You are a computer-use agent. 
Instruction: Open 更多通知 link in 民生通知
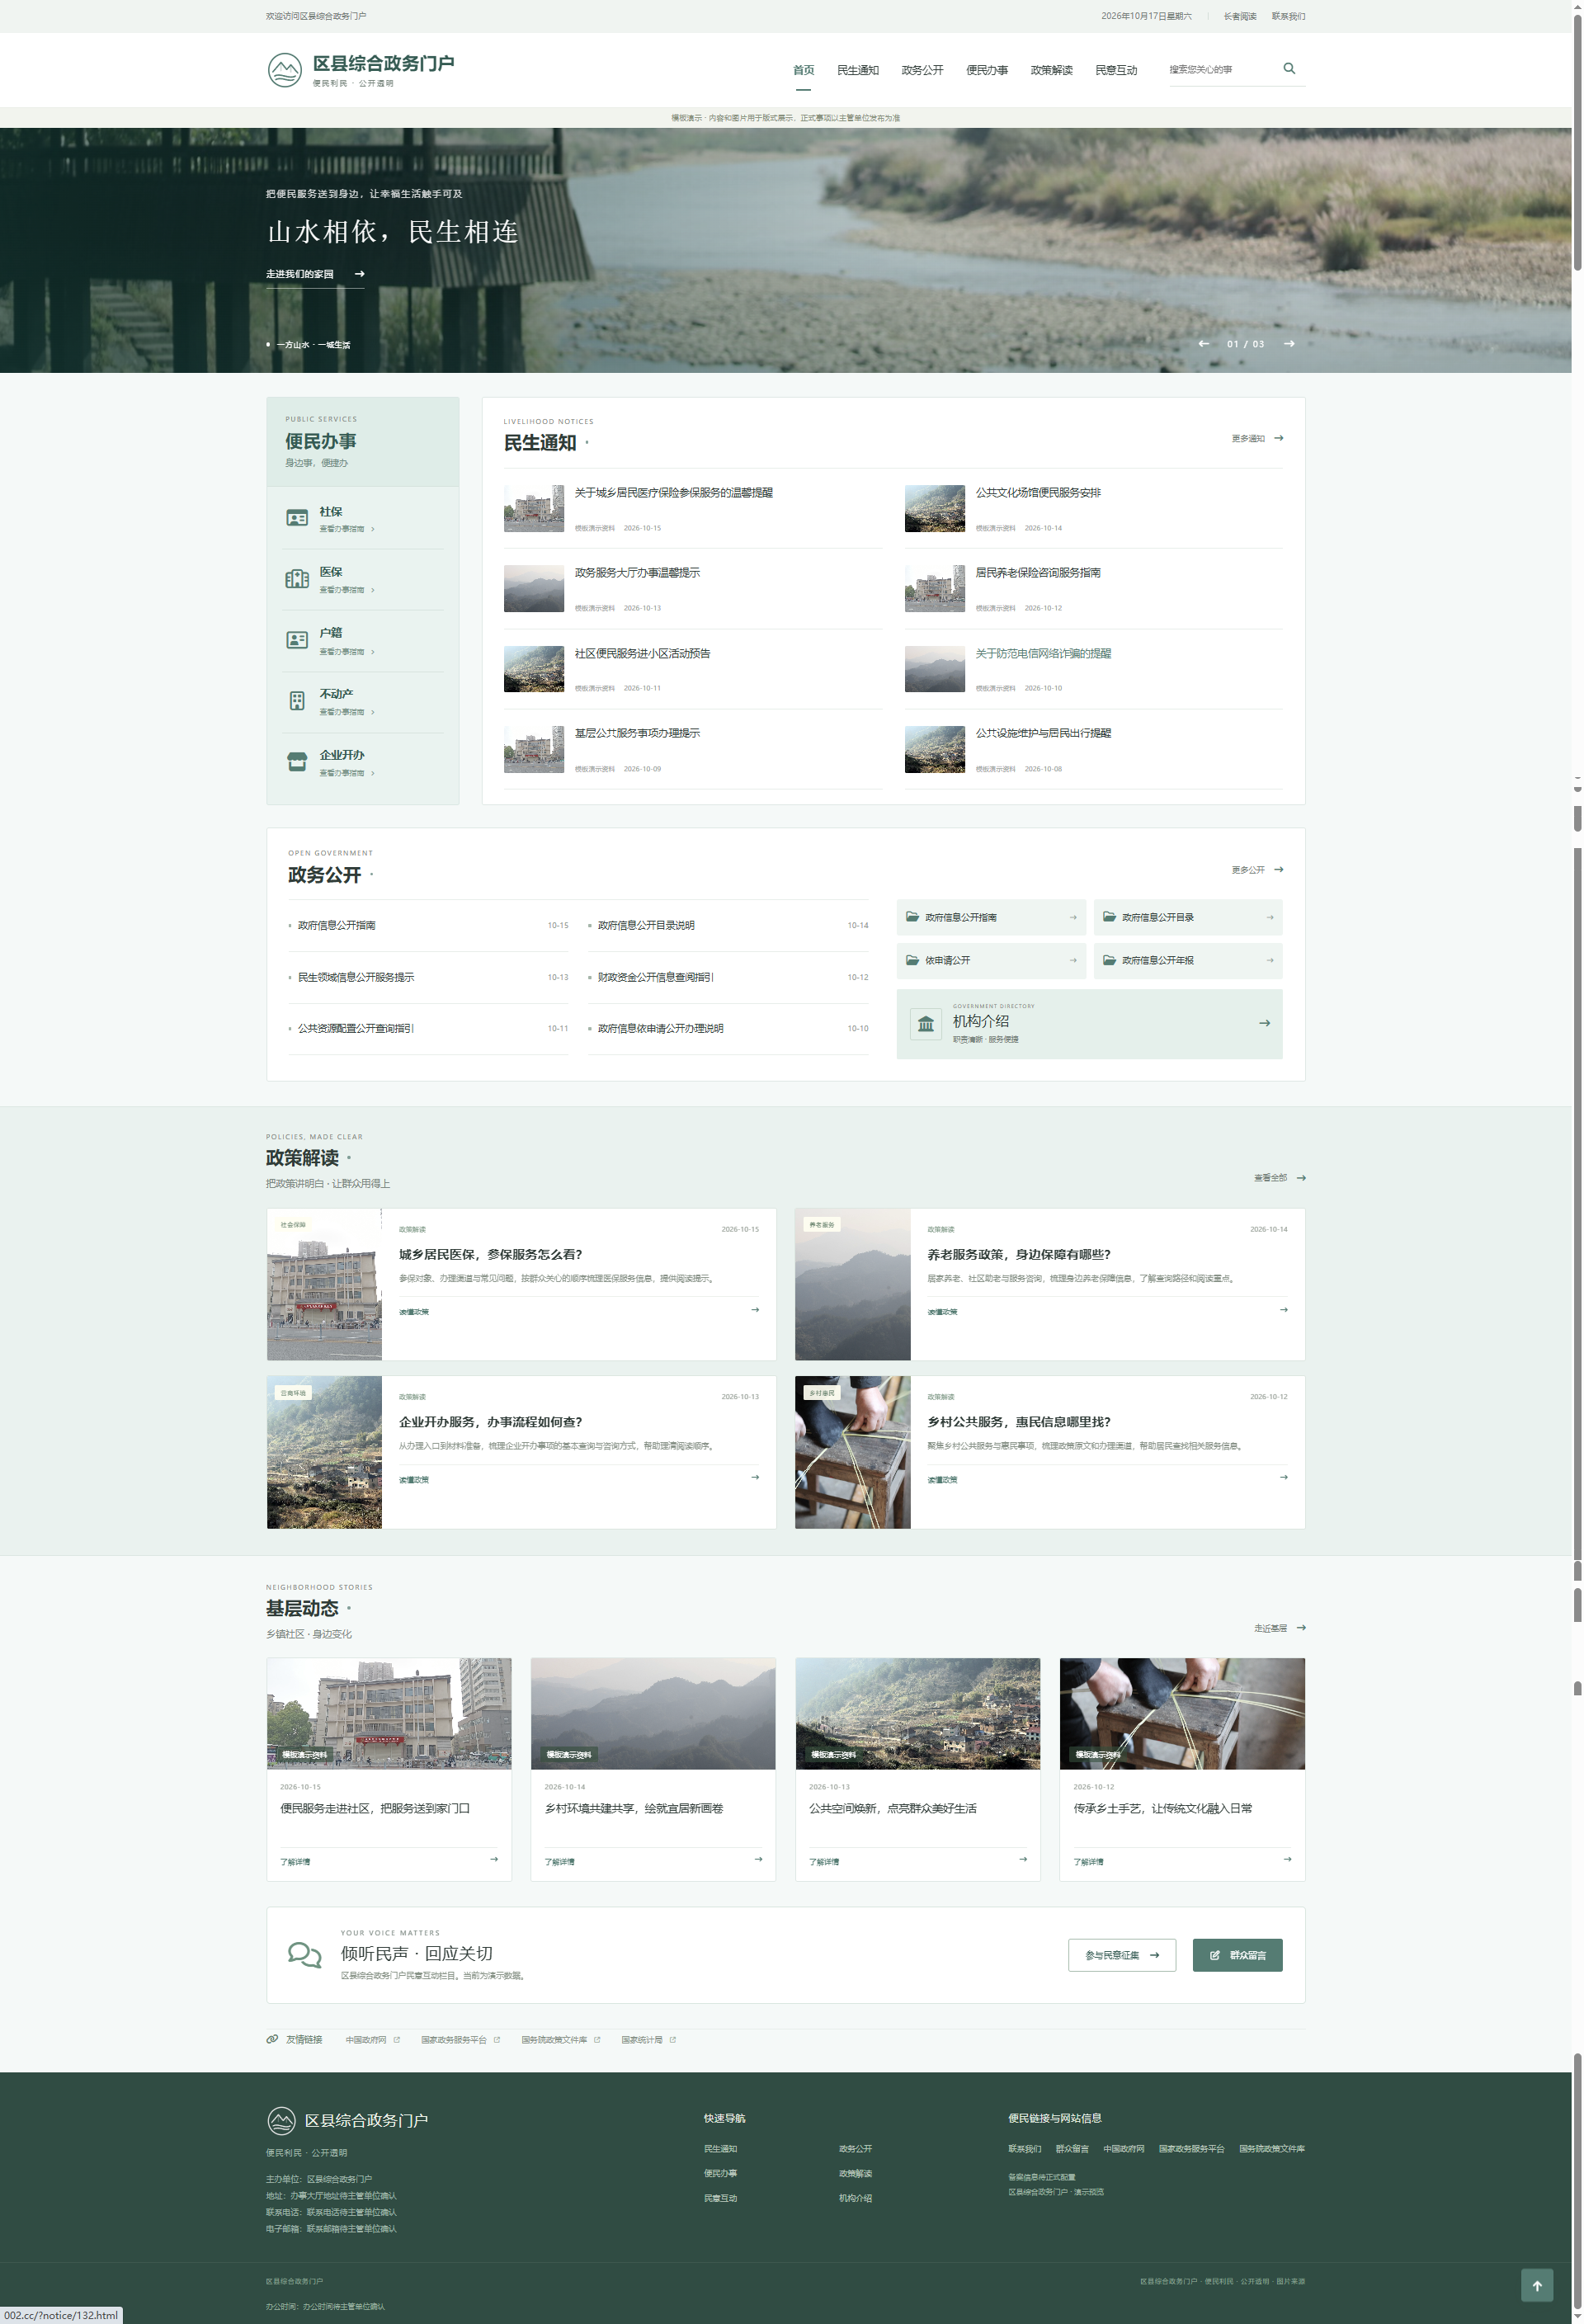click(x=1258, y=439)
